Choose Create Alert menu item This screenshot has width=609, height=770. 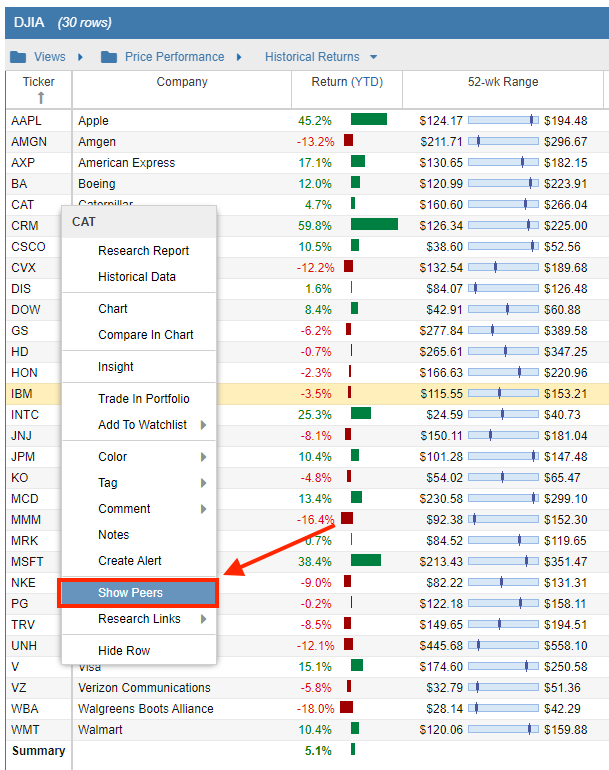tap(139, 560)
